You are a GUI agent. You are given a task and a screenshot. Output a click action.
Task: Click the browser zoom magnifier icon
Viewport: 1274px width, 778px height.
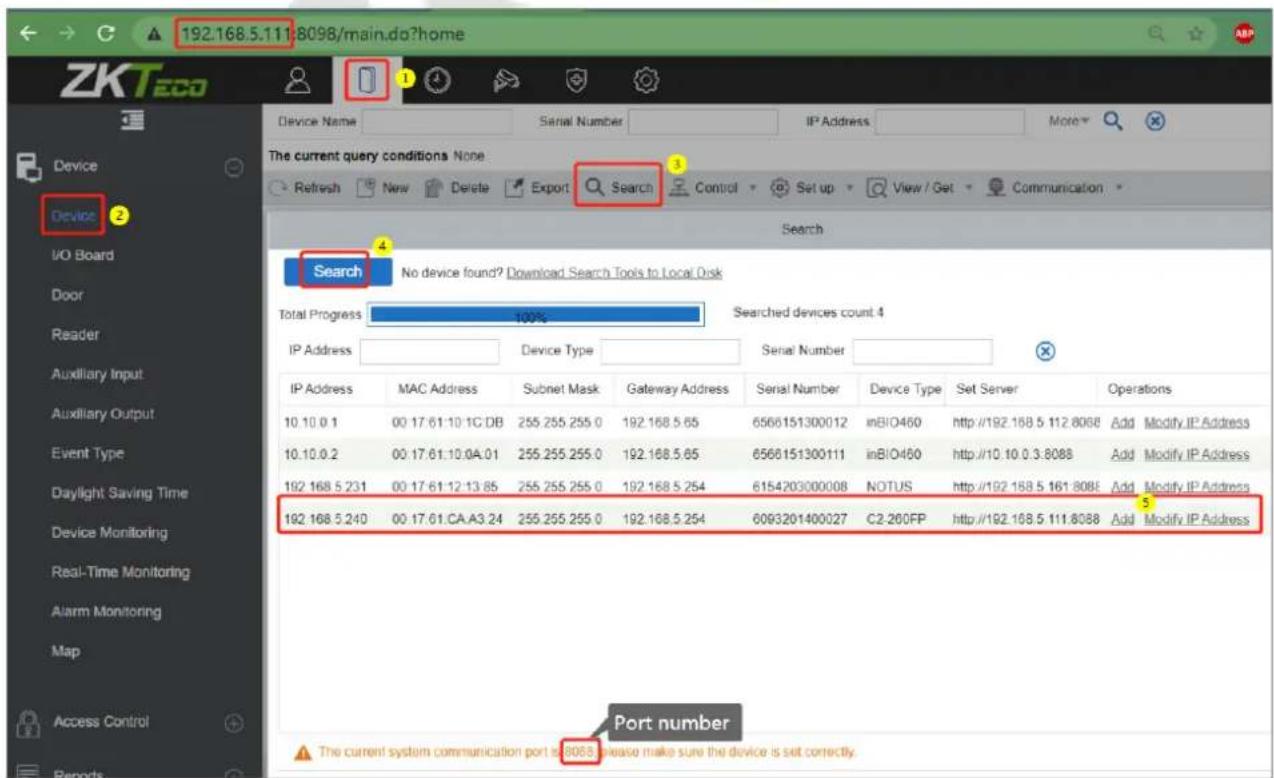click(x=1156, y=33)
